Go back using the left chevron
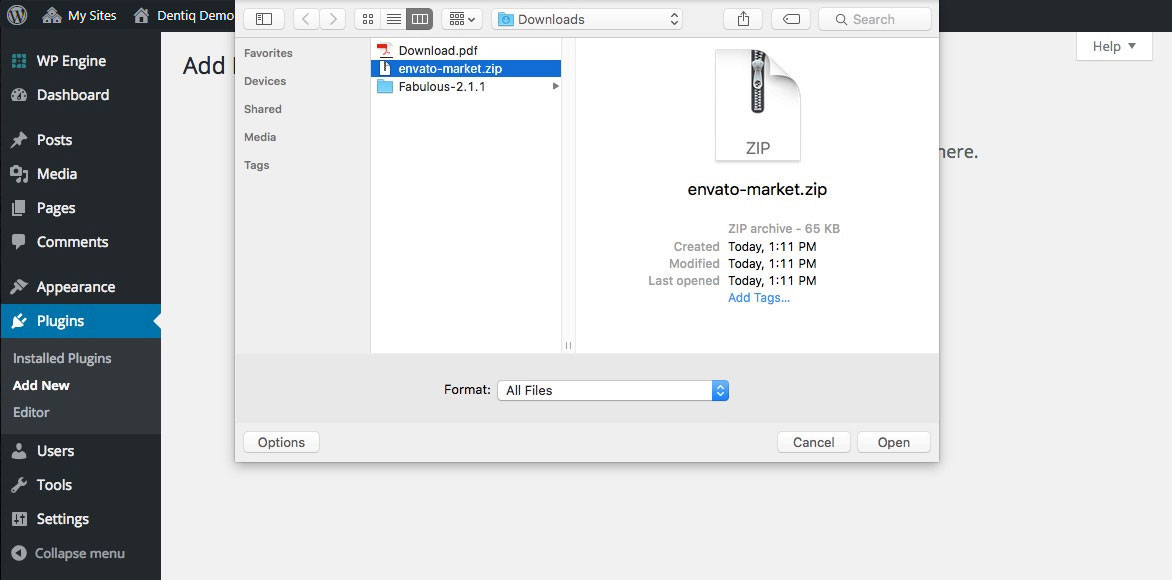The width and height of the screenshot is (1172, 580). click(307, 19)
